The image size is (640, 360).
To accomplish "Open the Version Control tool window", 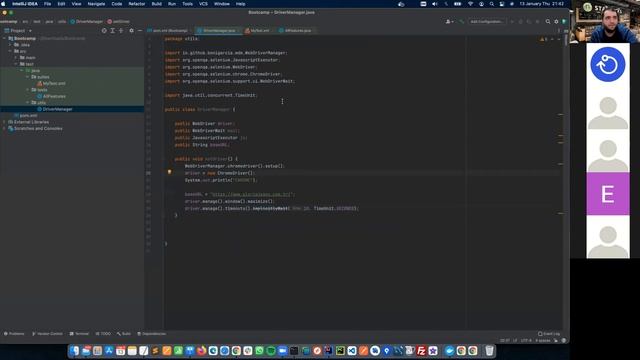I will coord(47,334).
